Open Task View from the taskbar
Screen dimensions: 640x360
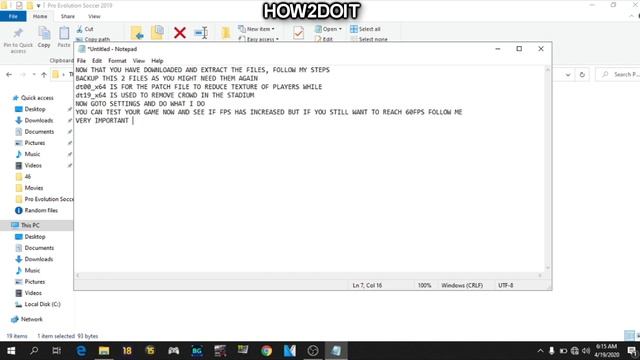pos(57,351)
